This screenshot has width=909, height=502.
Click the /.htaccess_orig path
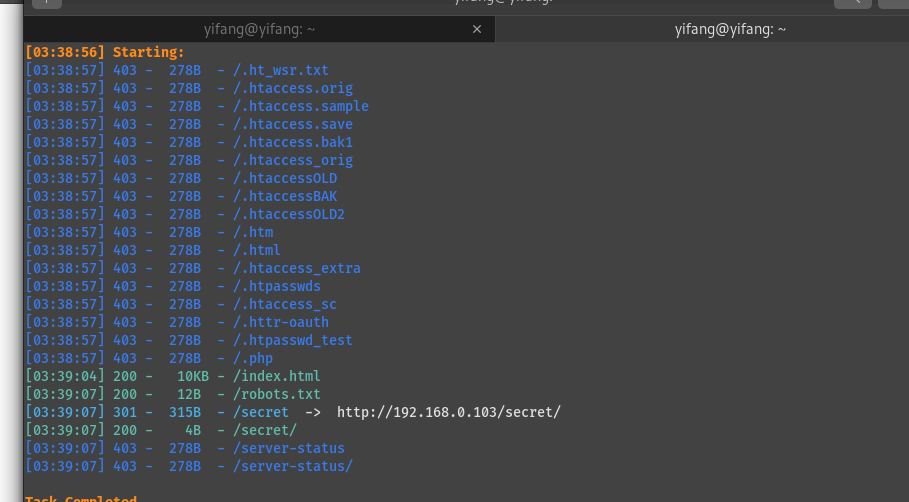293,160
